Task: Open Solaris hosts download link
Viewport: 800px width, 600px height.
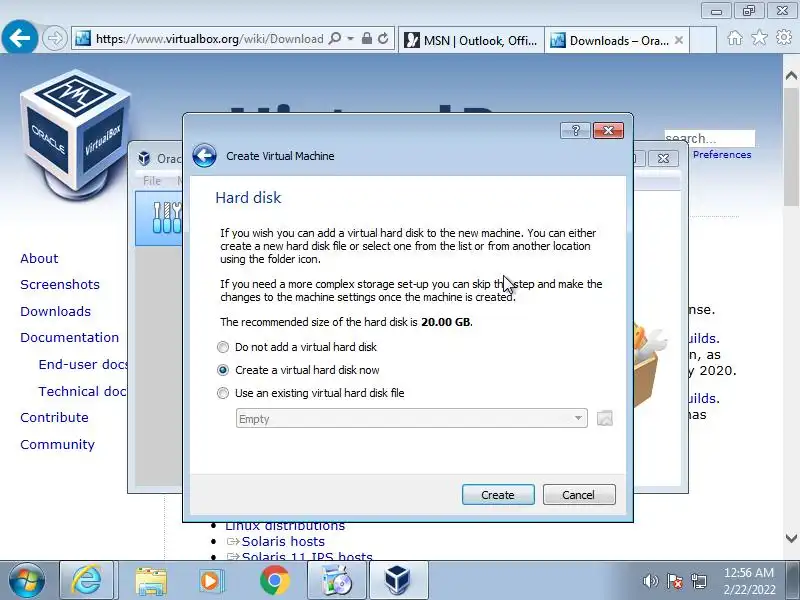Action: [283, 541]
